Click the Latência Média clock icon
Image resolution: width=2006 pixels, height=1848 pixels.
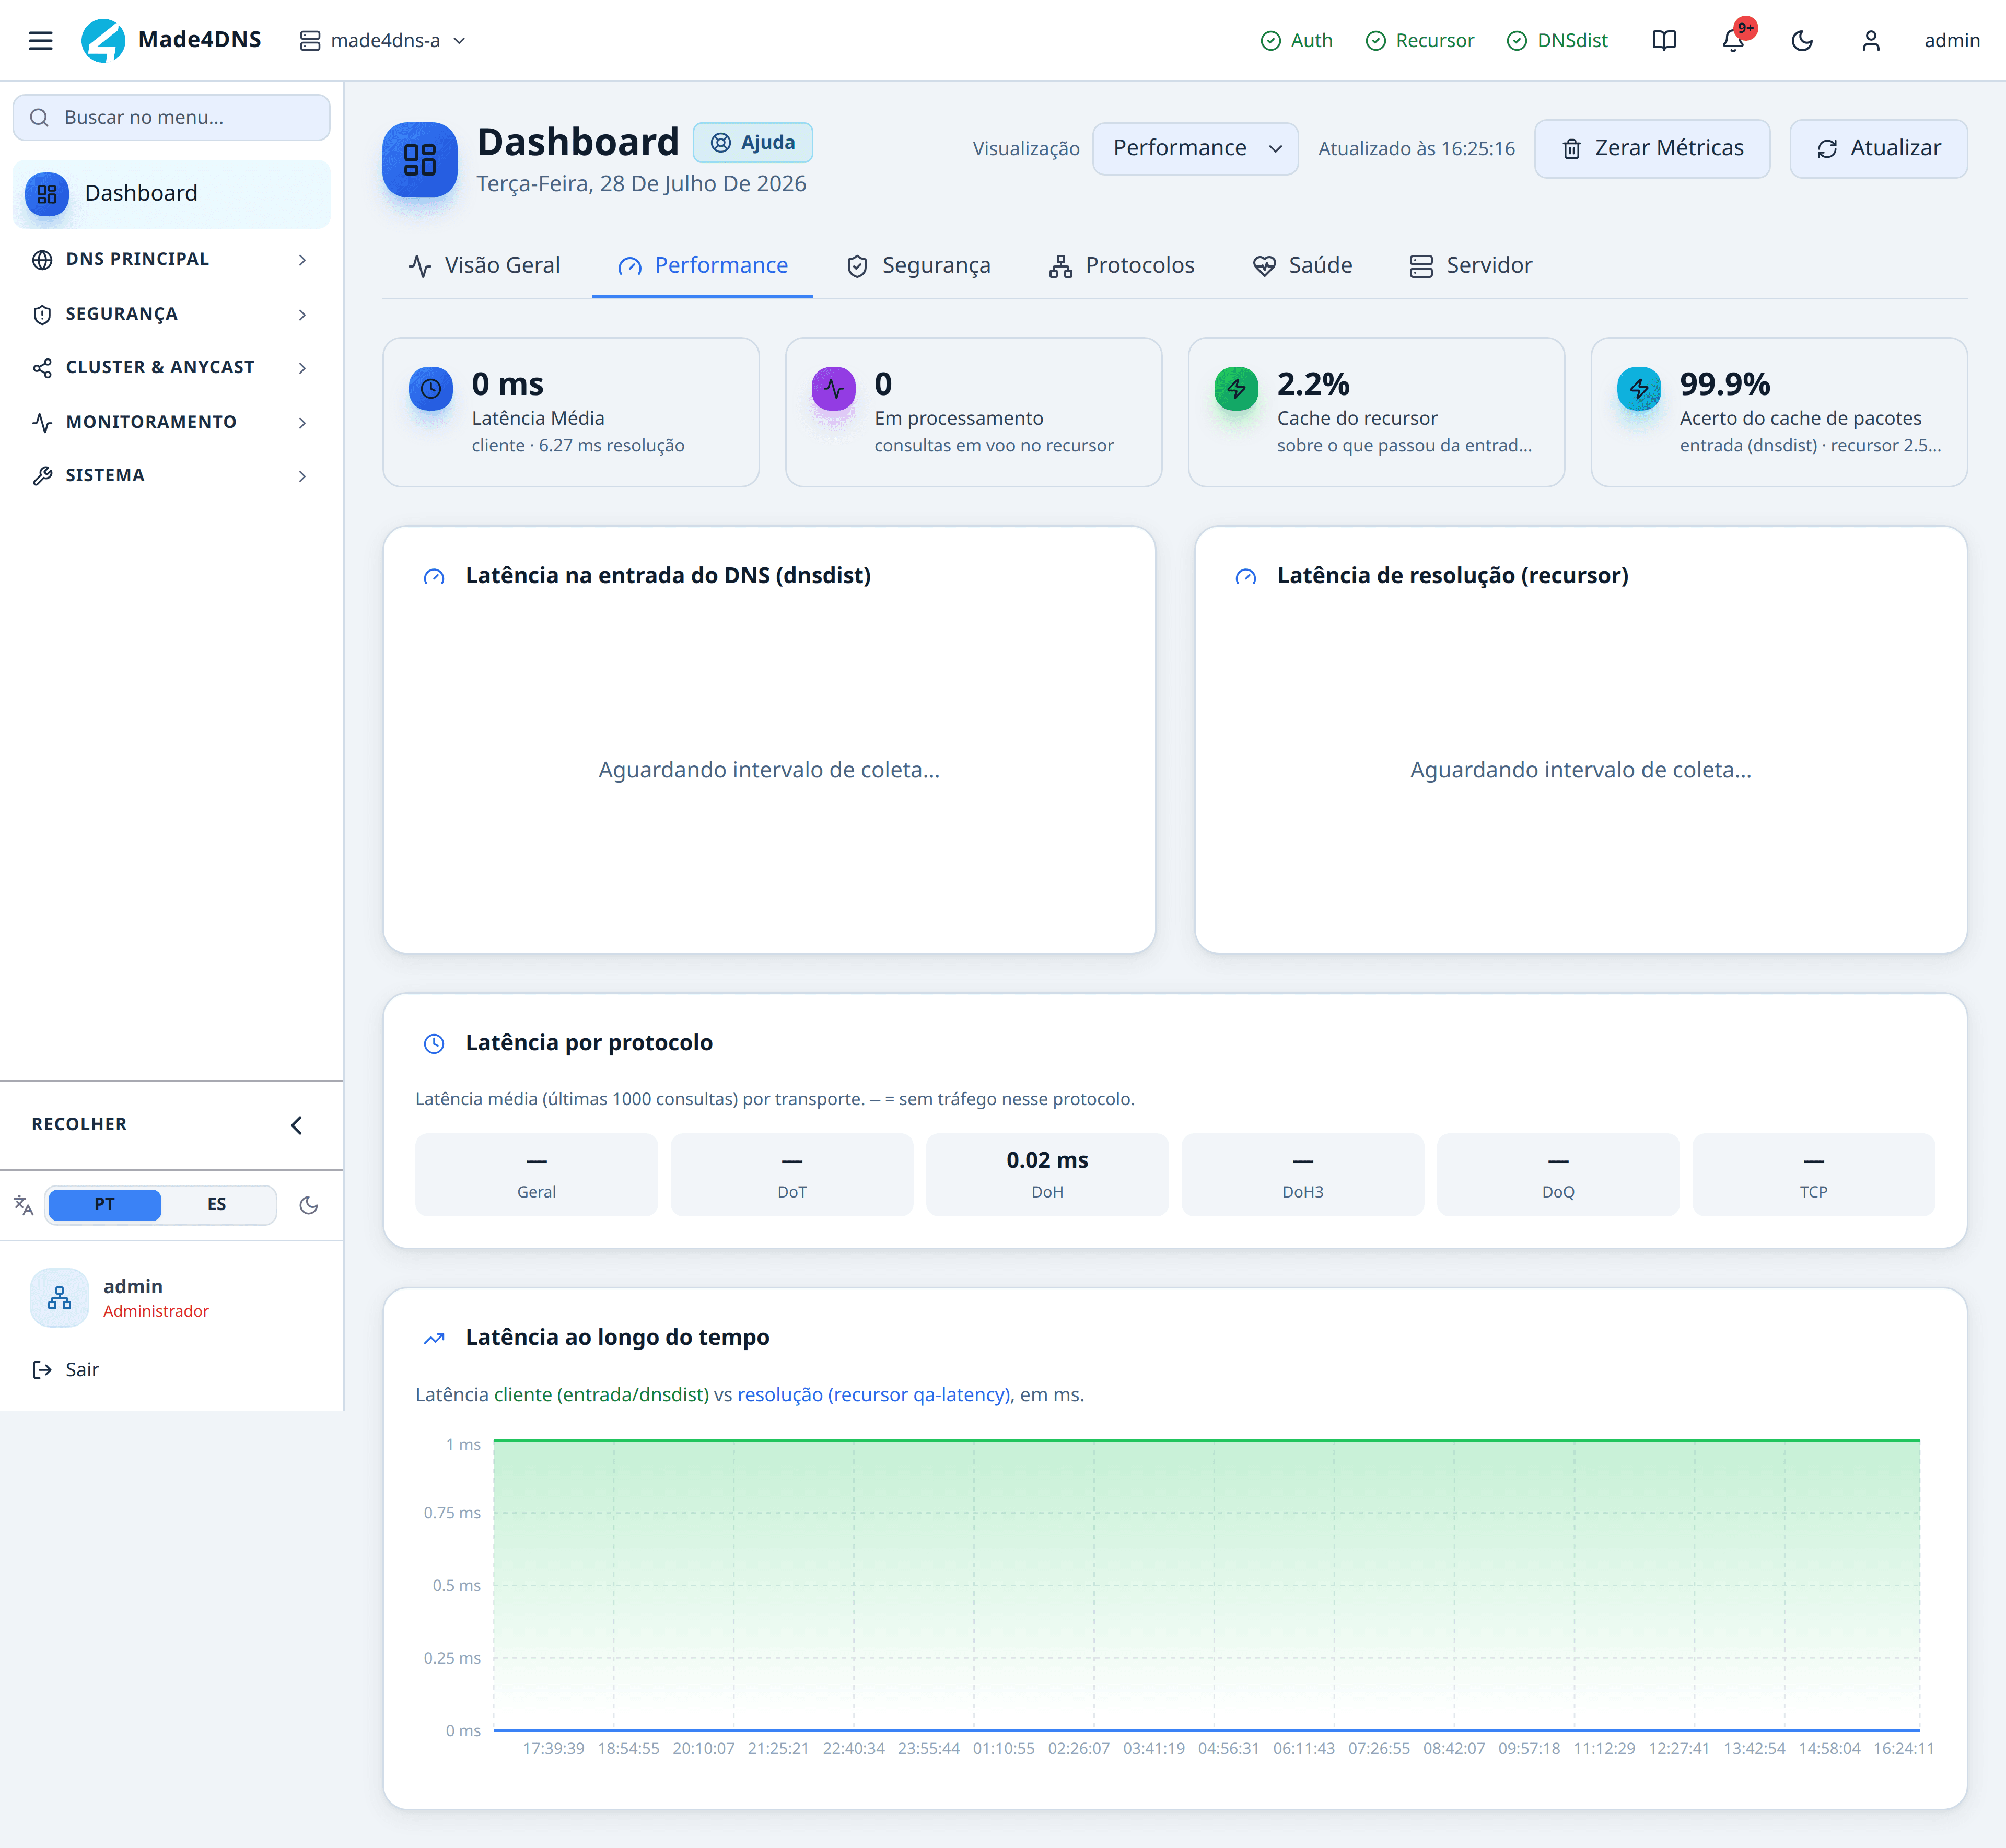[431, 389]
